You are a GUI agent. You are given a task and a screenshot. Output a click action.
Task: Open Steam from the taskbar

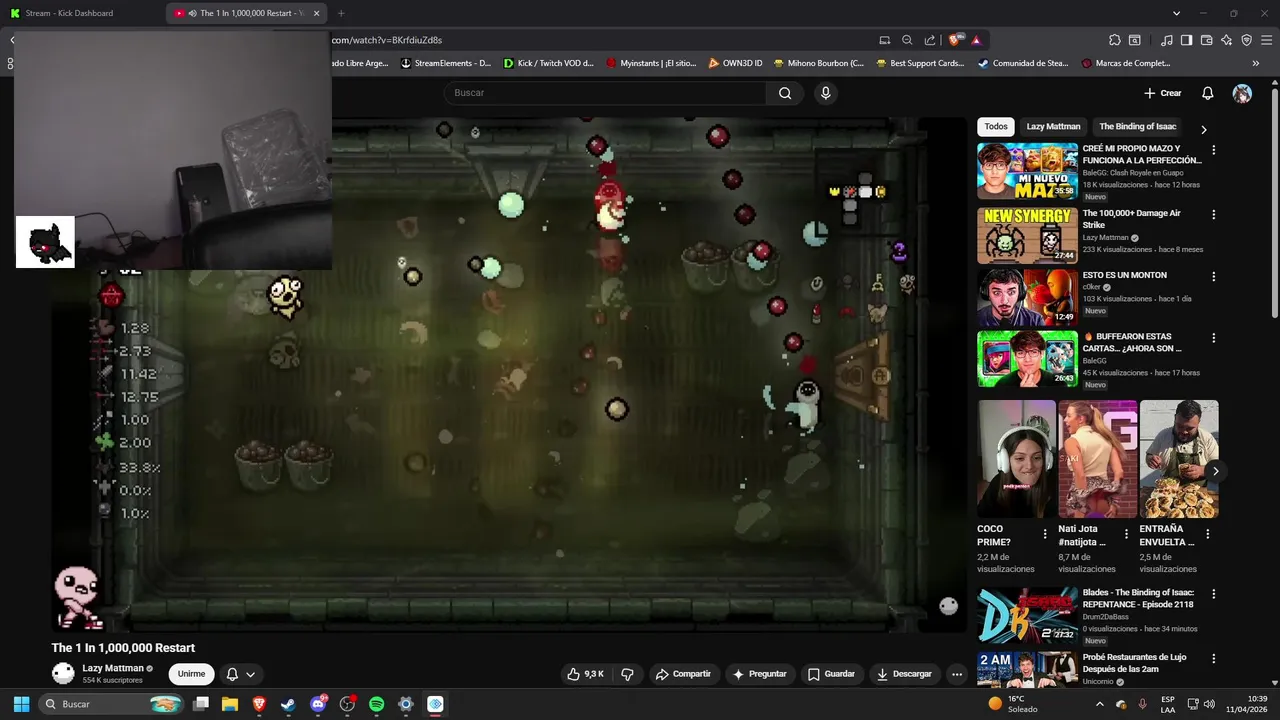pyautogui.click(x=288, y=704)
